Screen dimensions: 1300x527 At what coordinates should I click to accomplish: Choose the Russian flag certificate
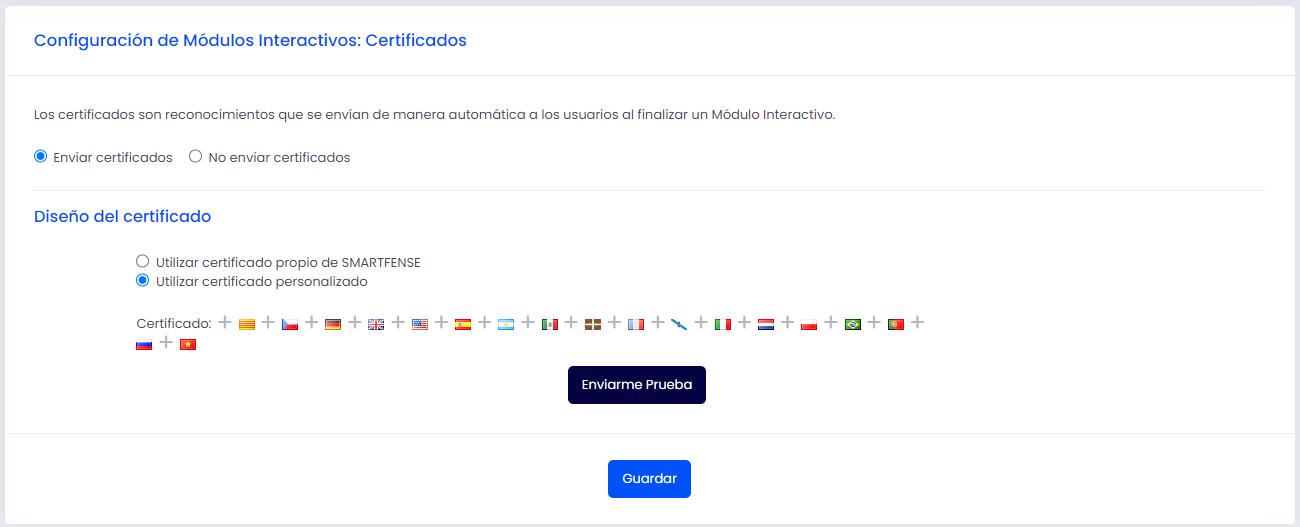pos(144,345)
